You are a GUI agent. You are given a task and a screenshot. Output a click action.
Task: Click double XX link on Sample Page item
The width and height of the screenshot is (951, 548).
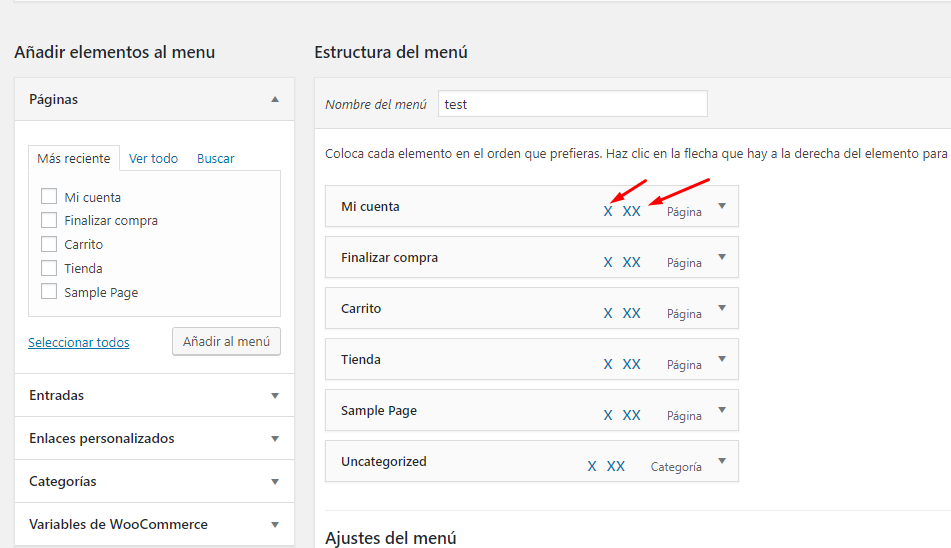point(631,415)
